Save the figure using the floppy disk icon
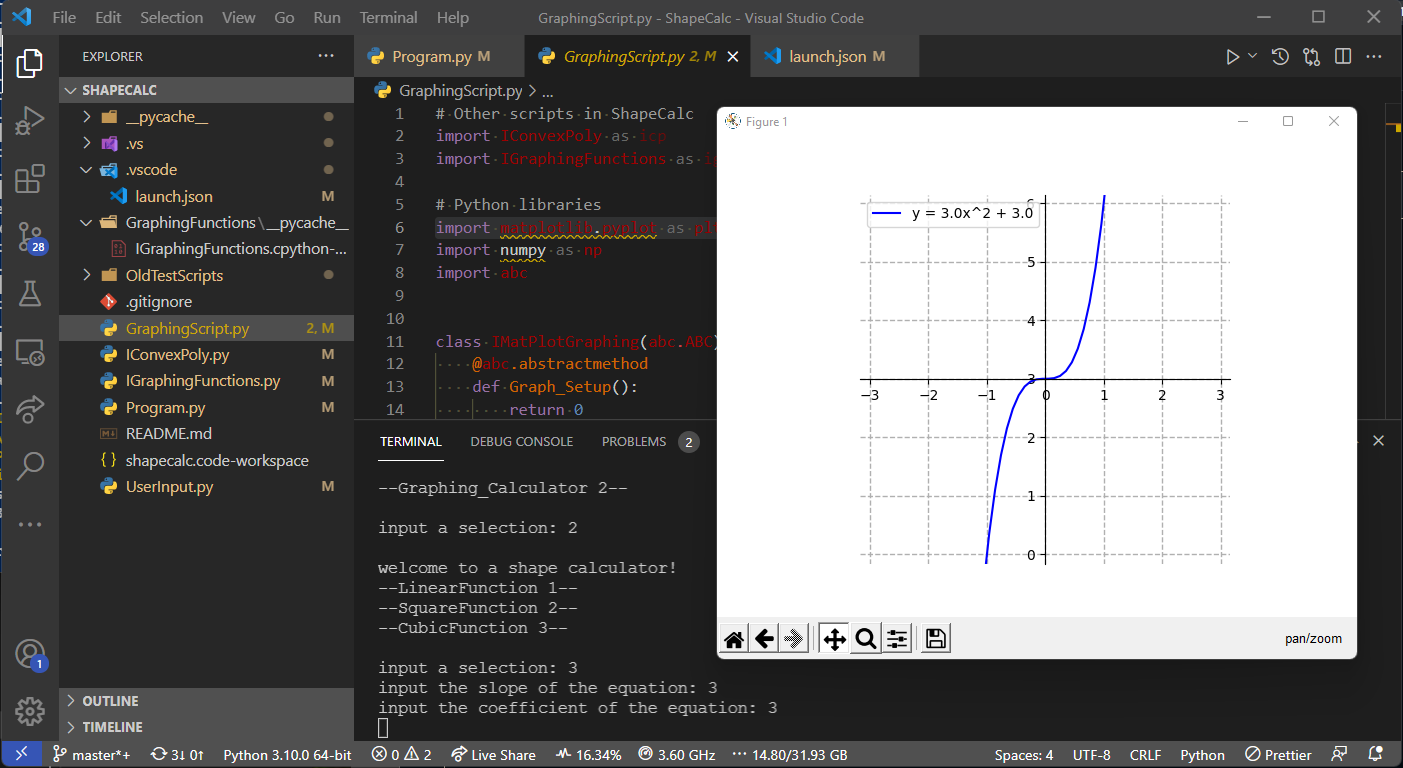 (x=934, y=638)
